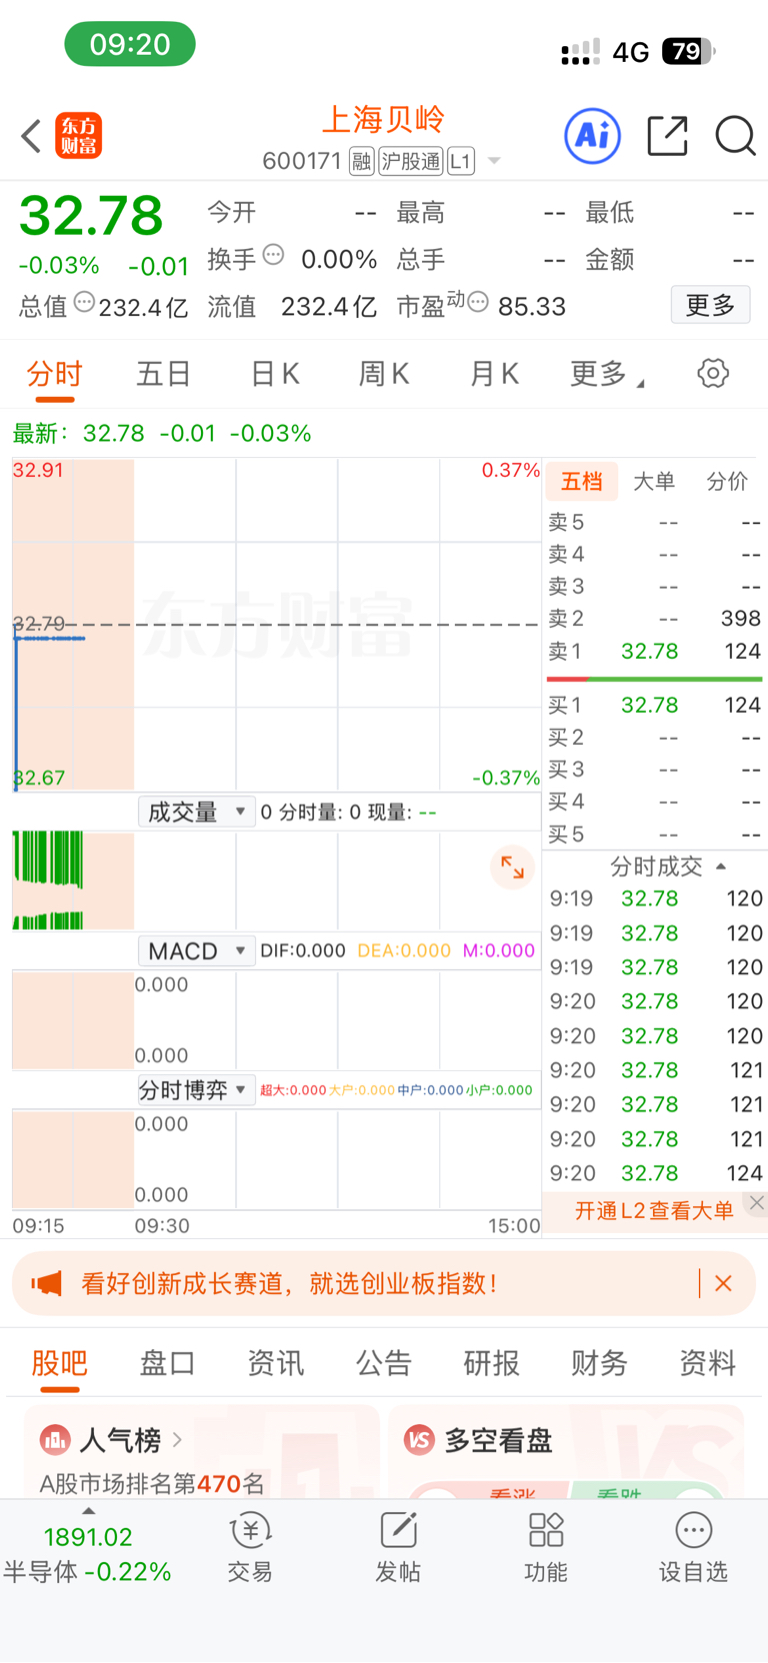Collapse the 分时成交 list header
This screenshot has width=768, height=1663.
[667, 866]
